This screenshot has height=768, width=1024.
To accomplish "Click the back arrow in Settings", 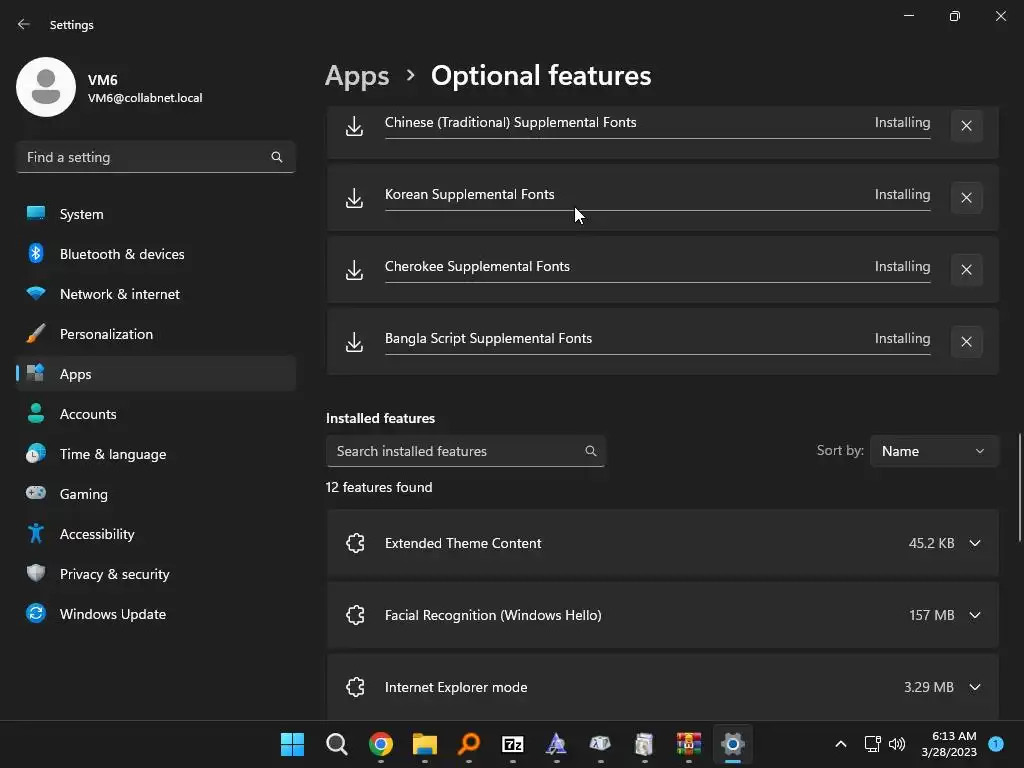I will 24,25.
